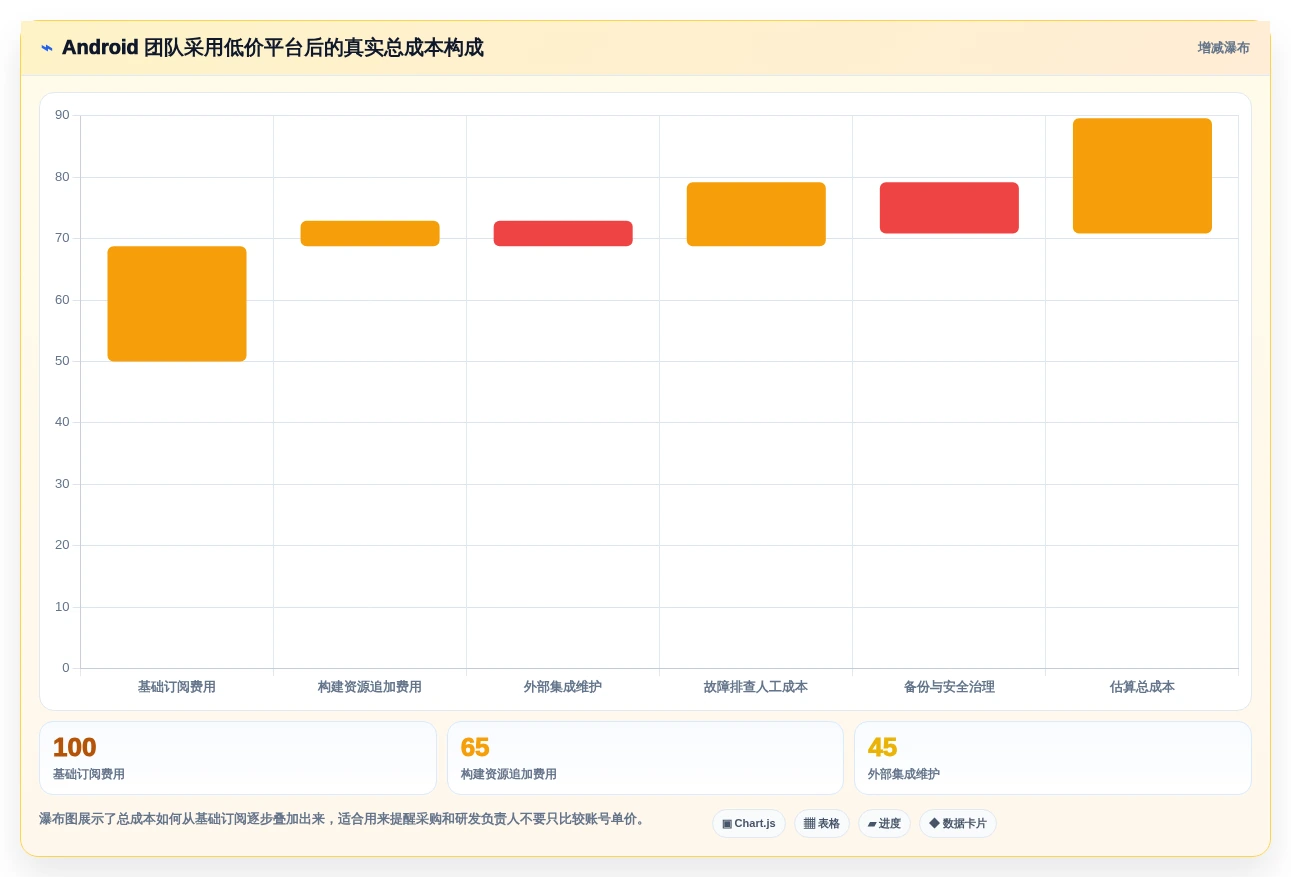Open the data card showing 65
The image size is (1291, 877).
(645, 758)
